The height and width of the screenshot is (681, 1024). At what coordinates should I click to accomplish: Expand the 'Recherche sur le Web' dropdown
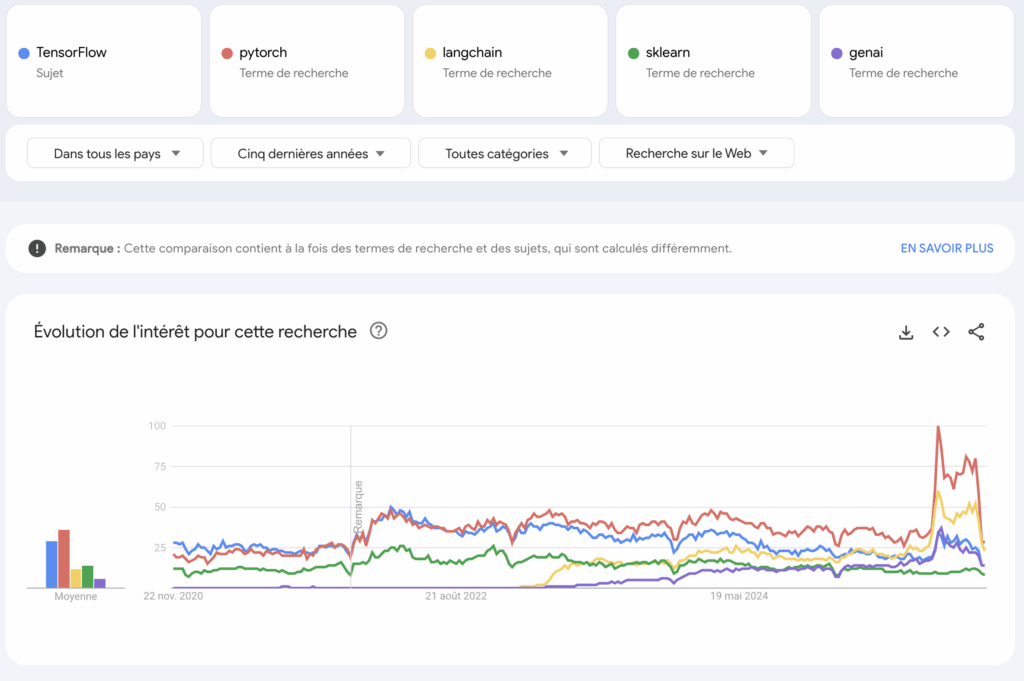coord(696,153)
